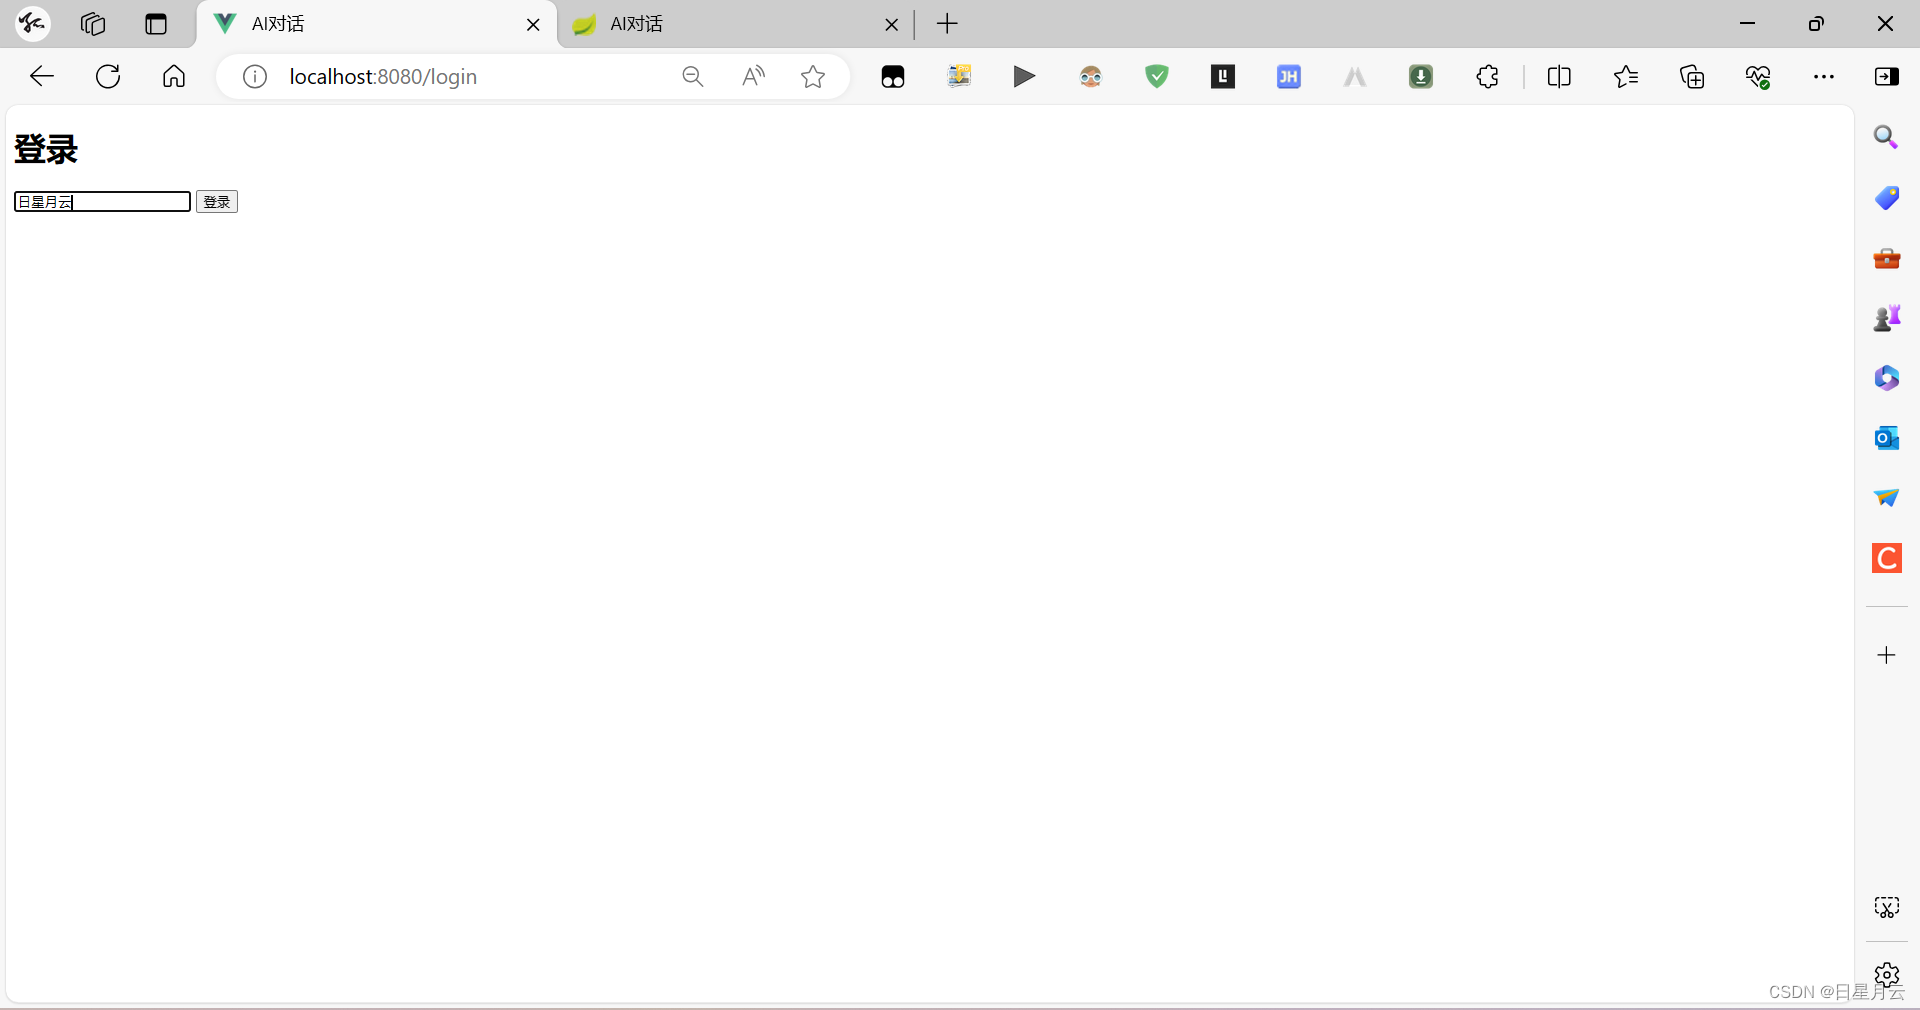Activate the Read aloud icon
Screen dimensions: 1920x1010
[754, 76]
